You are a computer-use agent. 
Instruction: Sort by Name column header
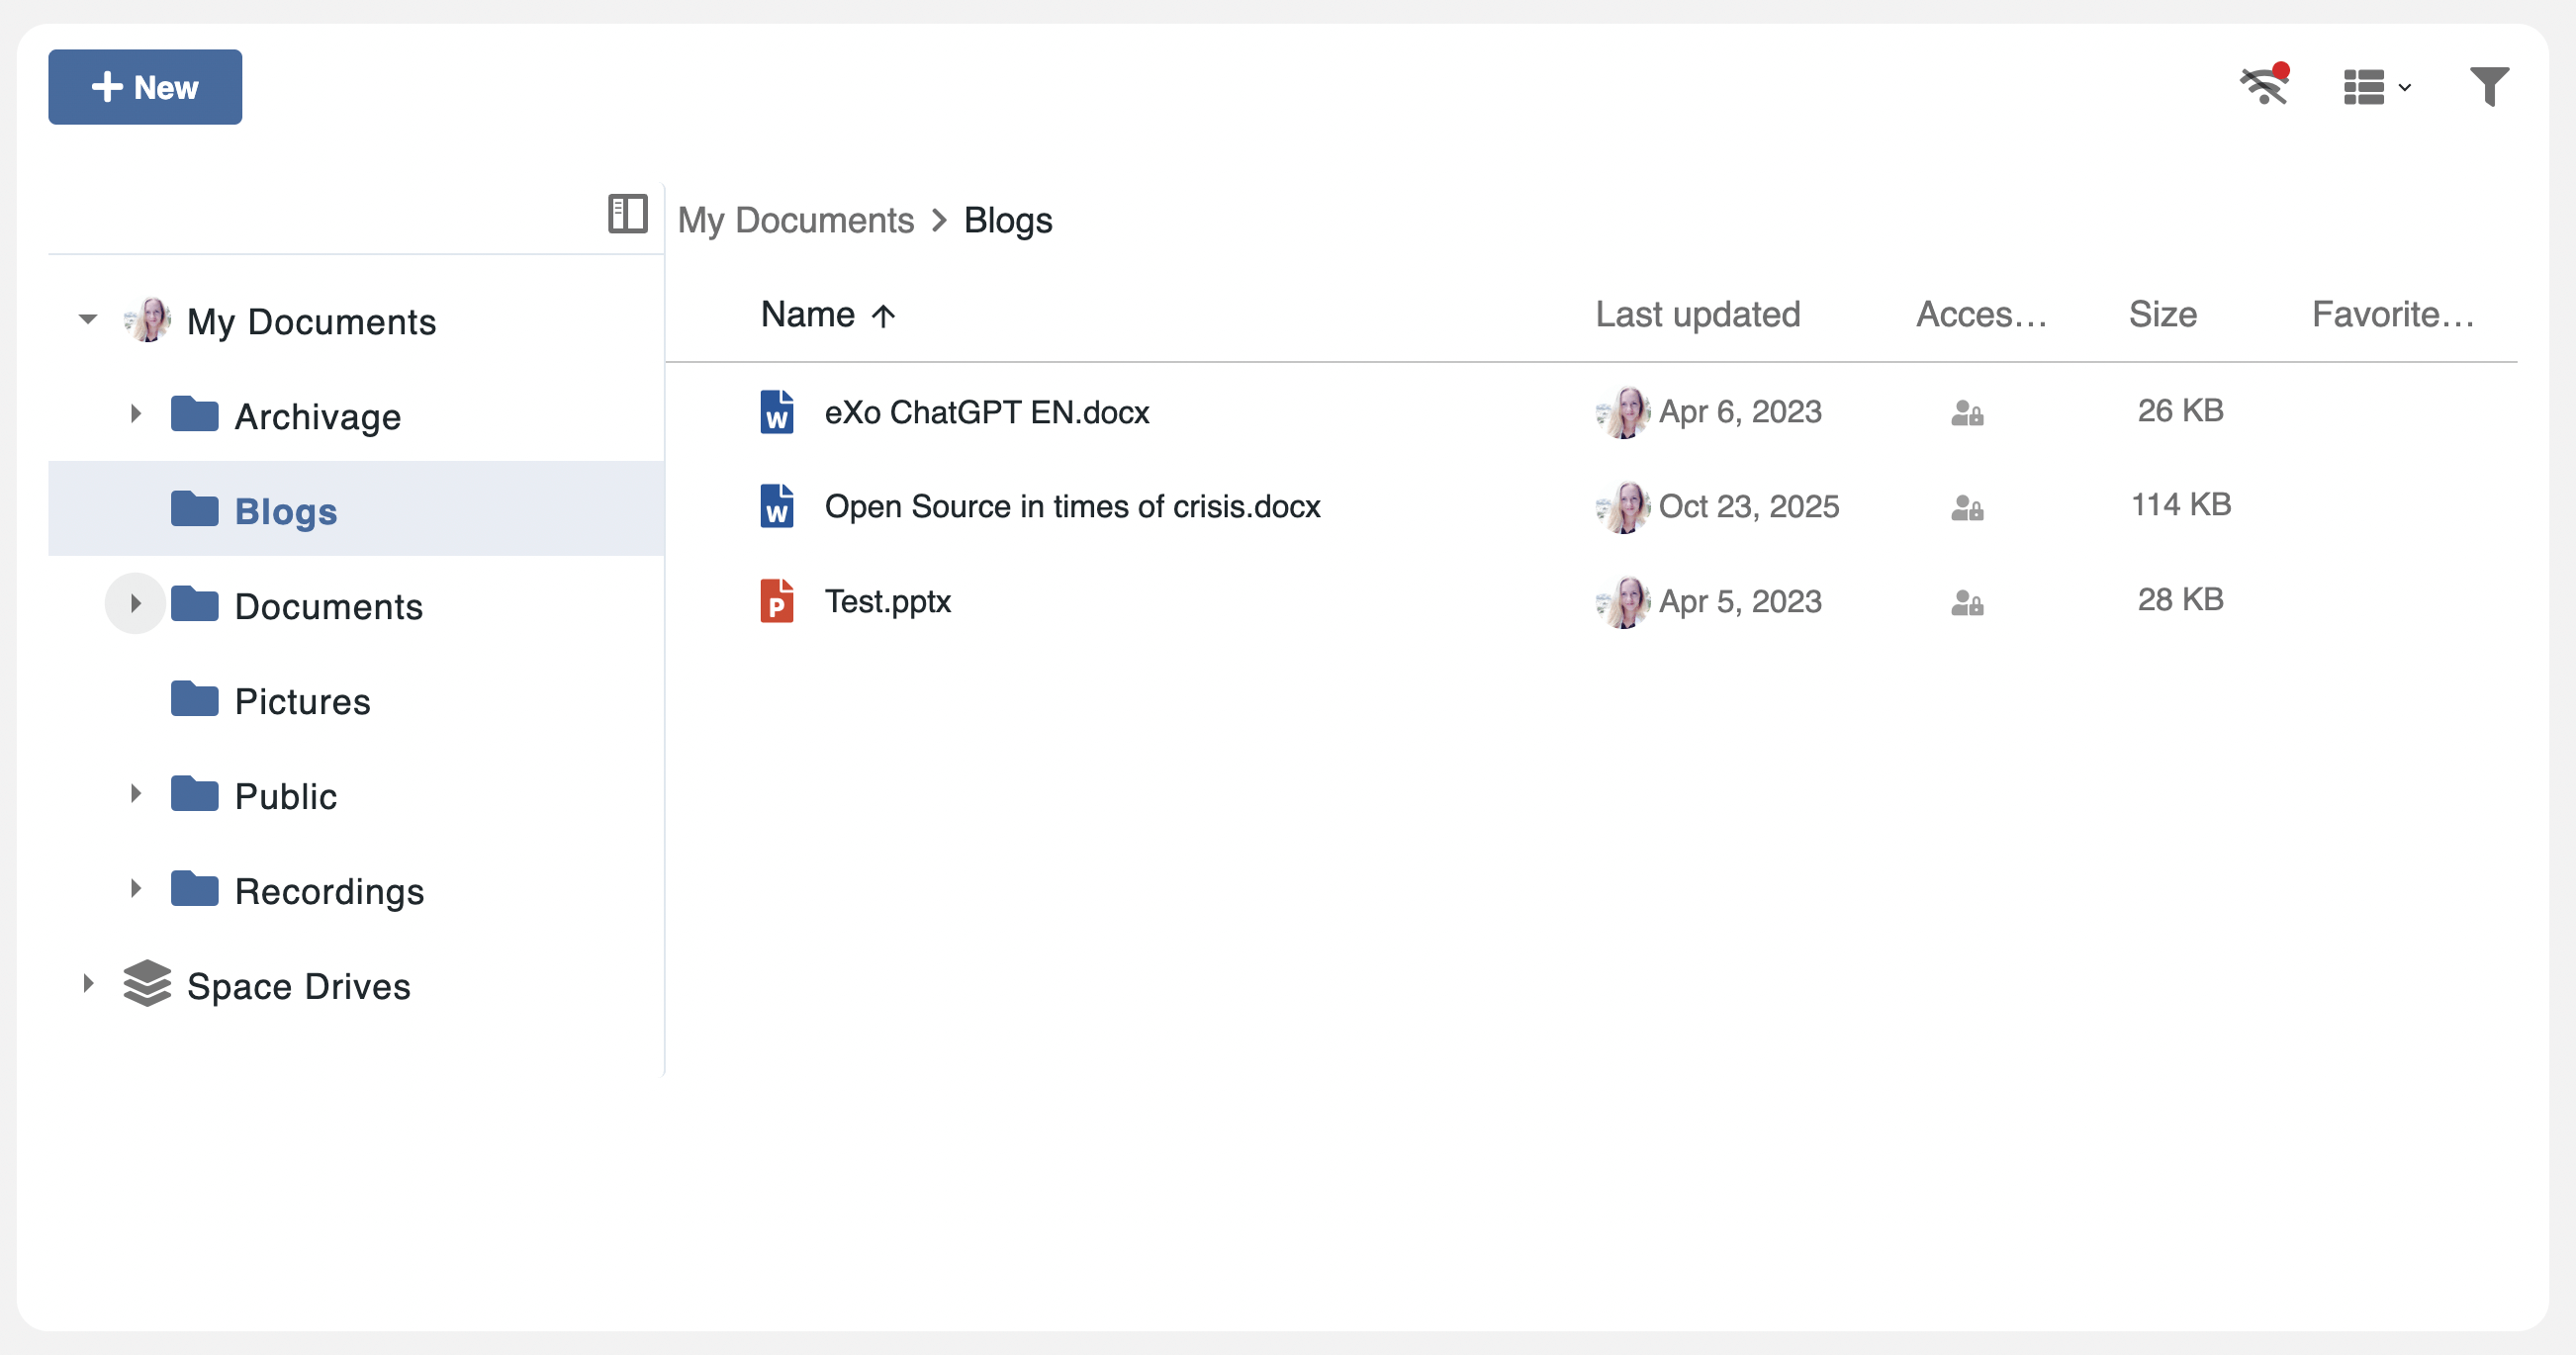[x=808, y=315]
